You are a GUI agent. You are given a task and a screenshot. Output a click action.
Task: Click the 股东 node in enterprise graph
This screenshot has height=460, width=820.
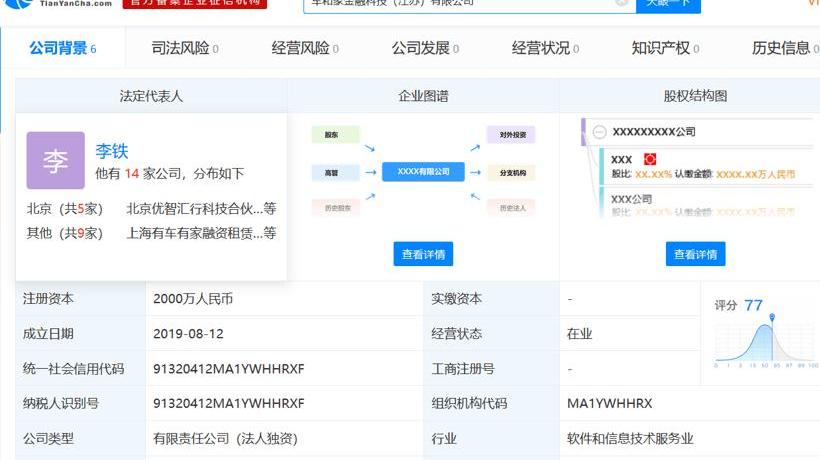(x=331, y=134)
